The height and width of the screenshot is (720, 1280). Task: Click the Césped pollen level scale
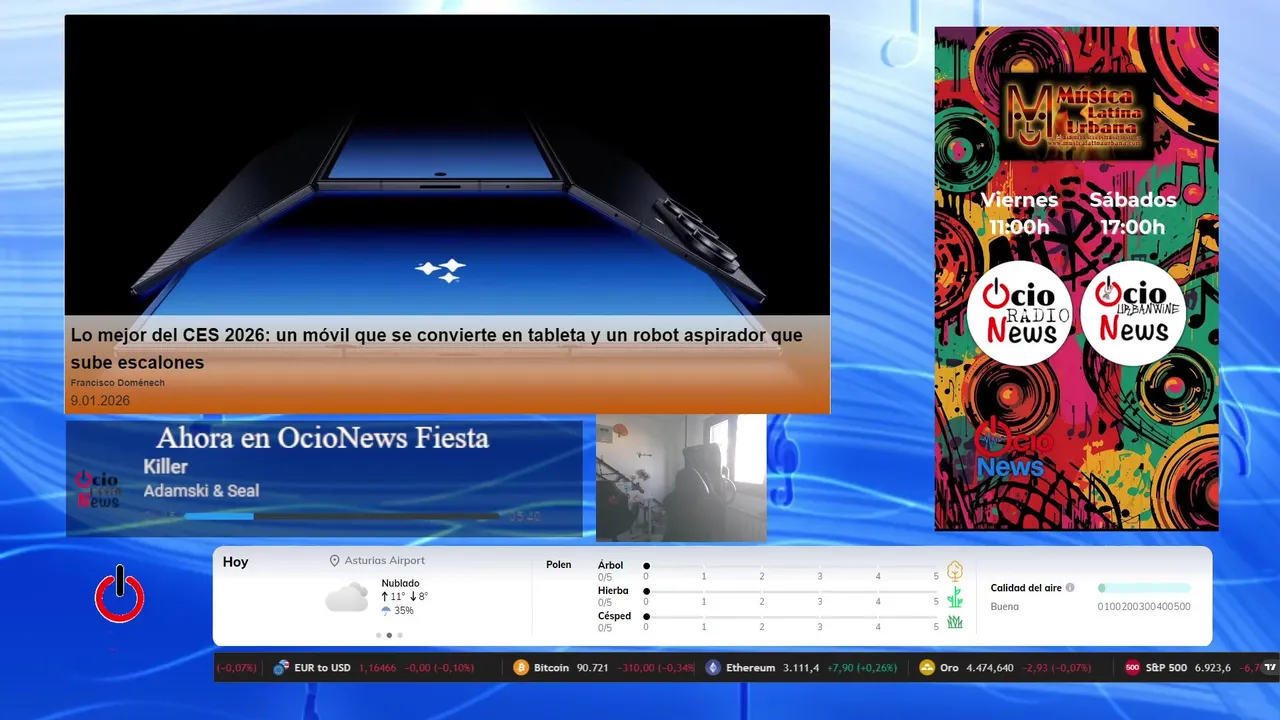[x=791, y=622]
